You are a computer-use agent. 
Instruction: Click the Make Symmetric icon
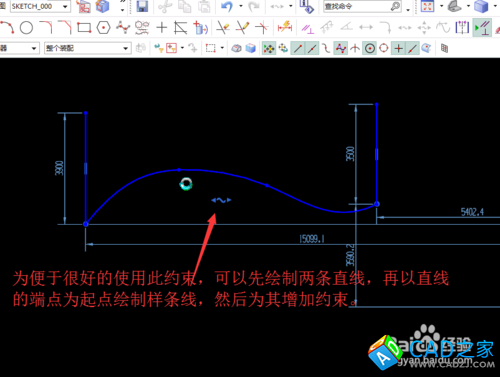click(x=462, y=27)
